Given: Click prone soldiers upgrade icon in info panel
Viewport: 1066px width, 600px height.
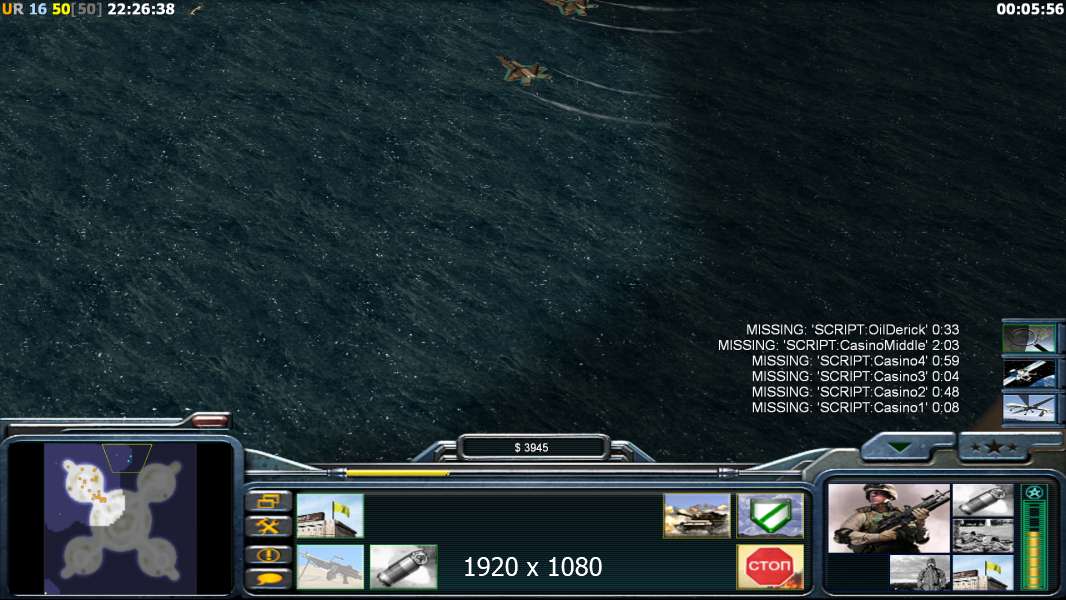Looking at the screenshot, I should (983, 536).
